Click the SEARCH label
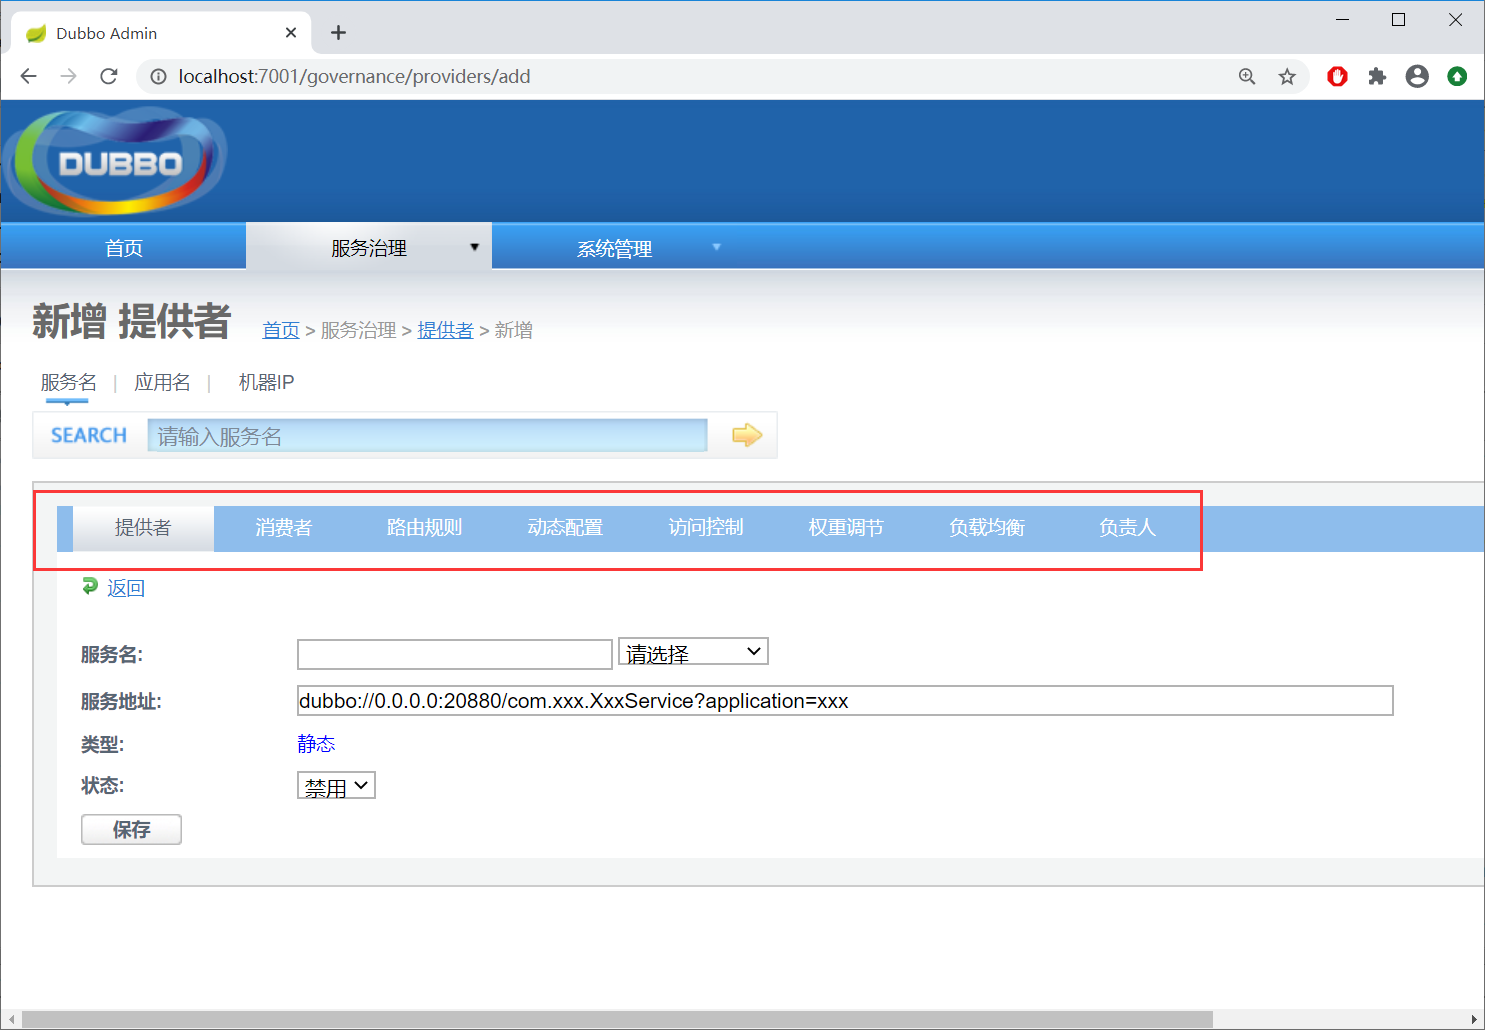The height and width of the screenshot is (1030, 1485). coord(89,435)
